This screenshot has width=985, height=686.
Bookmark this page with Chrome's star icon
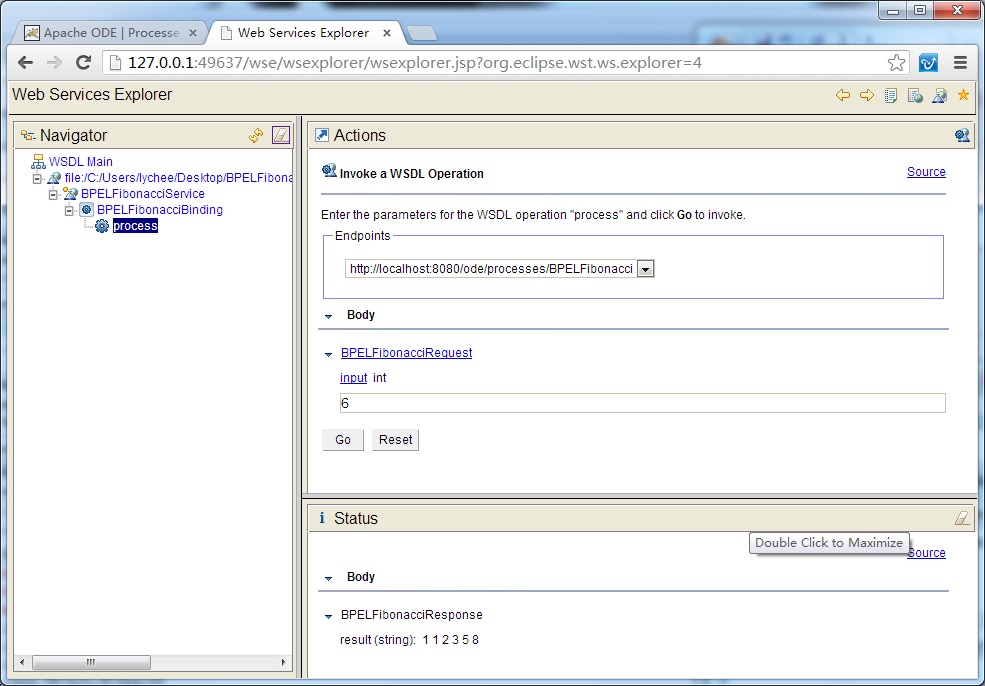(896, 62)
